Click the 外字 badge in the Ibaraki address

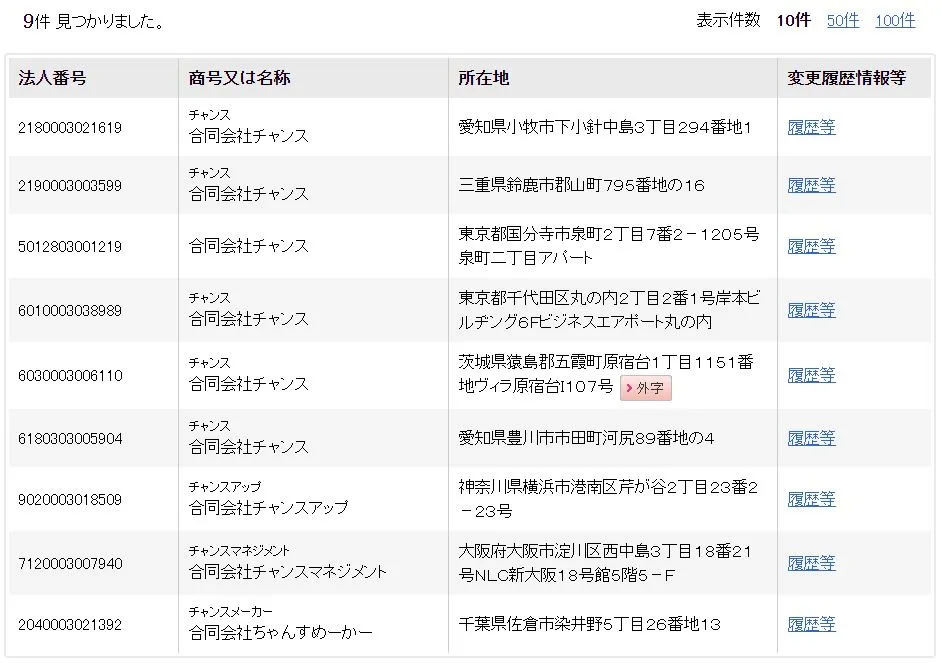pyautogui.click(x=645, y=388)
